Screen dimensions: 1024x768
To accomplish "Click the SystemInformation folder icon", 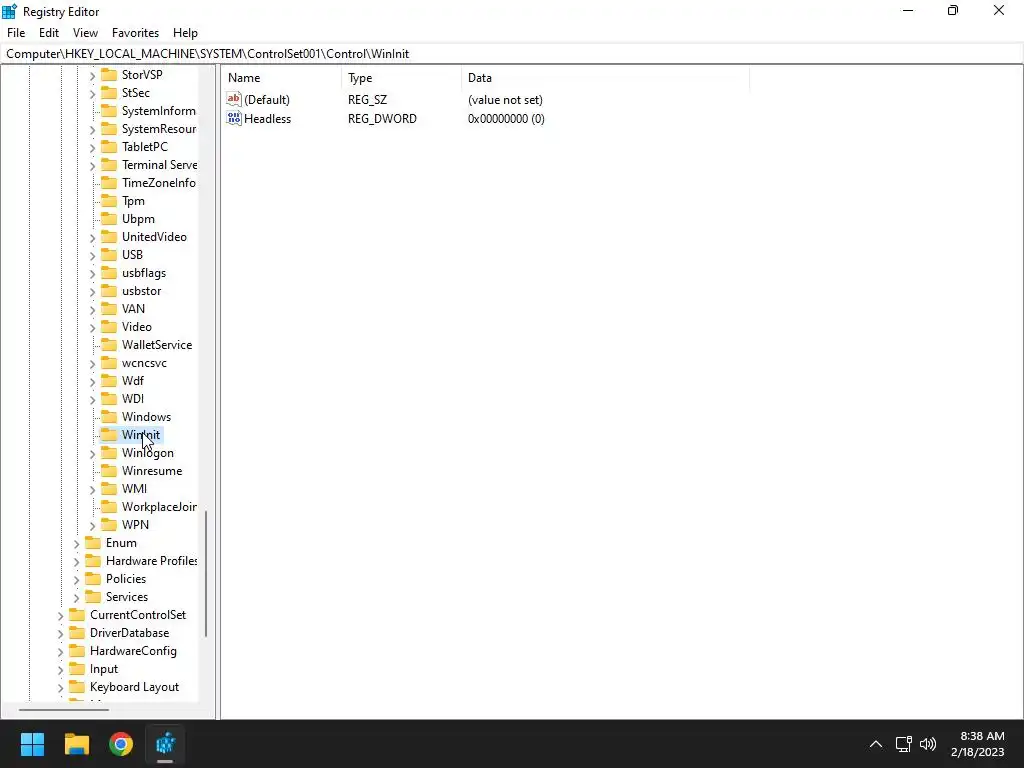I will (x=109, y=110).
